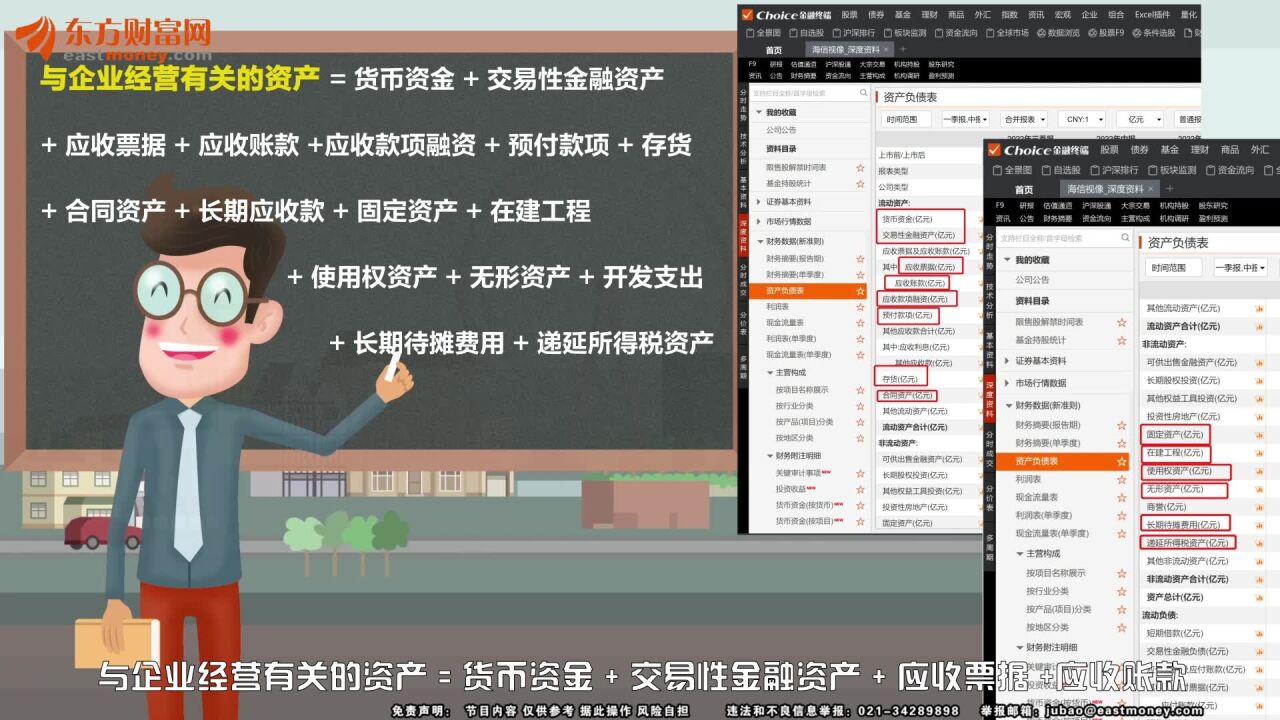Toggle favorite star for 限售股解禁时间表, front window
Image resolution: width=1280 pixels, height=720 pixels.
[1122, 322]
